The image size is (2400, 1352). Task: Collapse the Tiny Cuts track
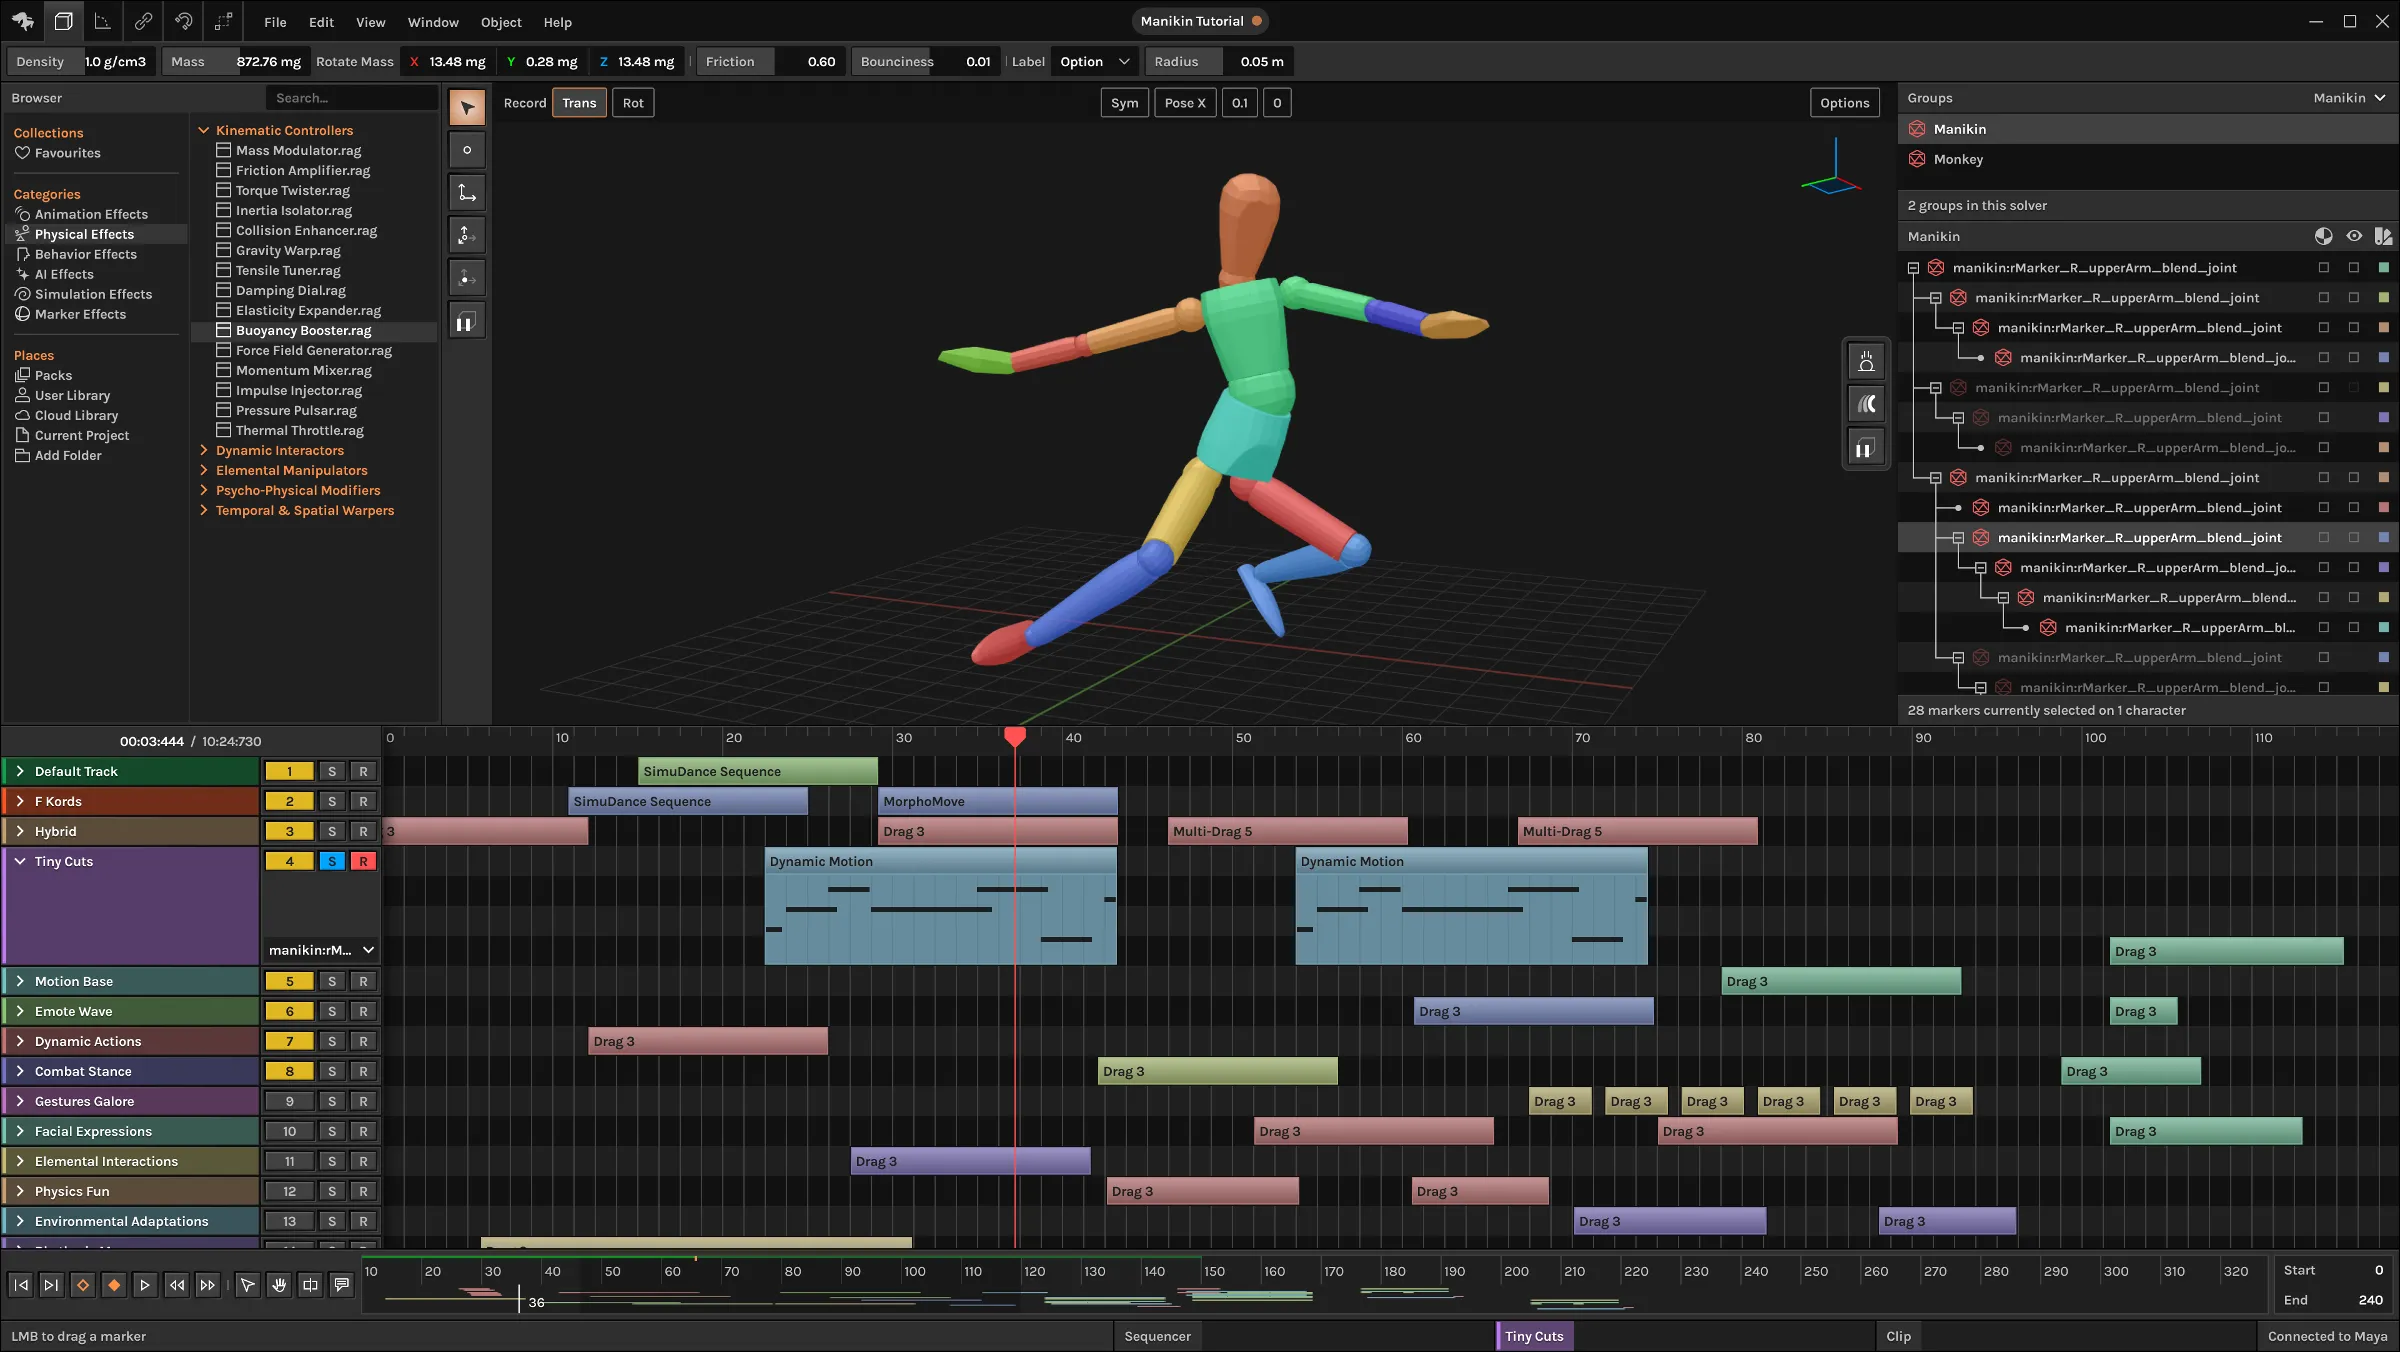click(20, 861)
